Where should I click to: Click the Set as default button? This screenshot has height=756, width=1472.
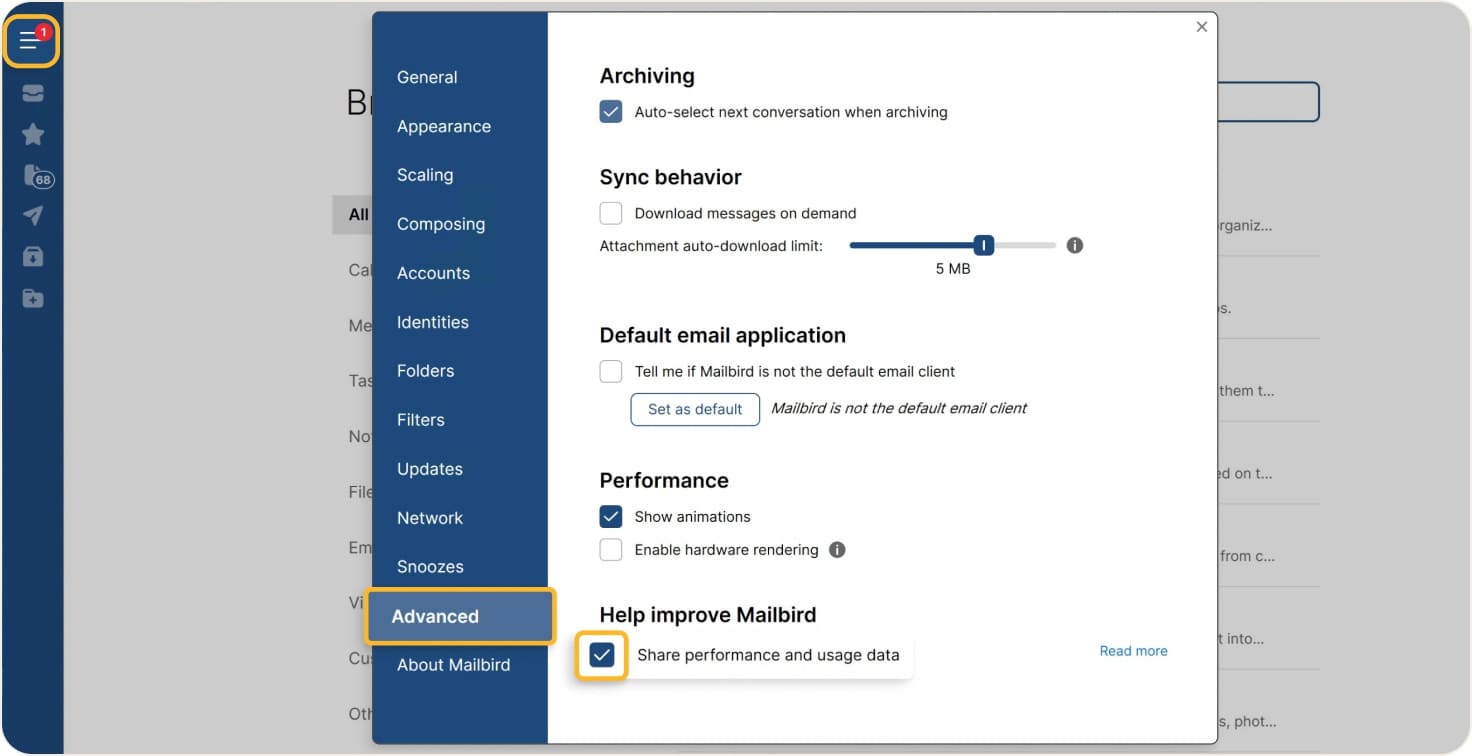(694, 409)
